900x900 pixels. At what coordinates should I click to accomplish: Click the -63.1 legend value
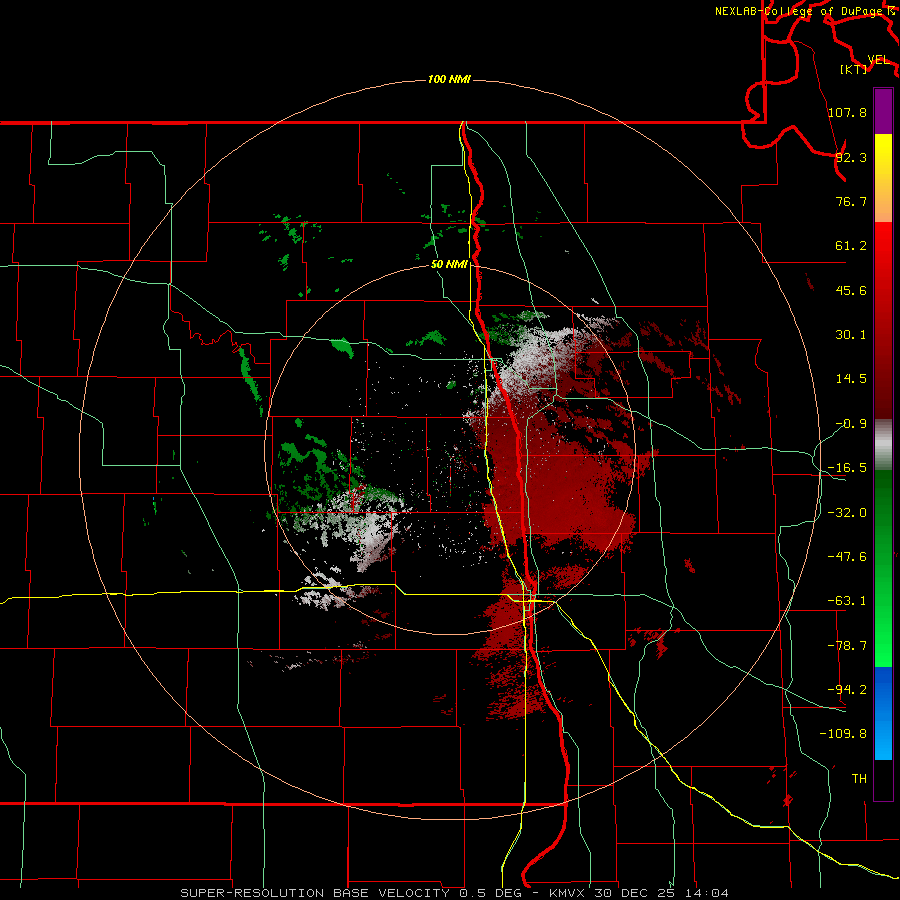(x=847, y=601)
